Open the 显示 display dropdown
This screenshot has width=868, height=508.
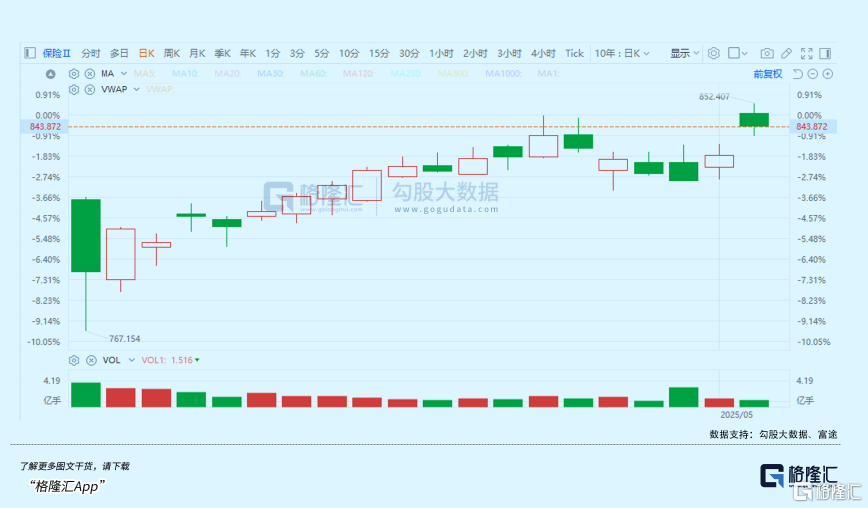pyautogui.click(x=685, y=53)
